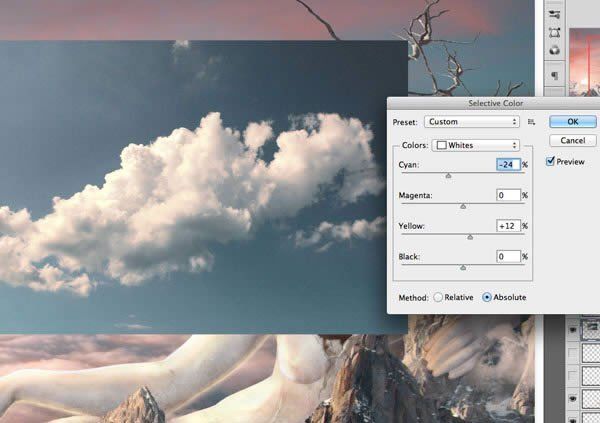Click the Cyan value field showing -24
Viewport: 600px width, 423px height.
[509, 165]
